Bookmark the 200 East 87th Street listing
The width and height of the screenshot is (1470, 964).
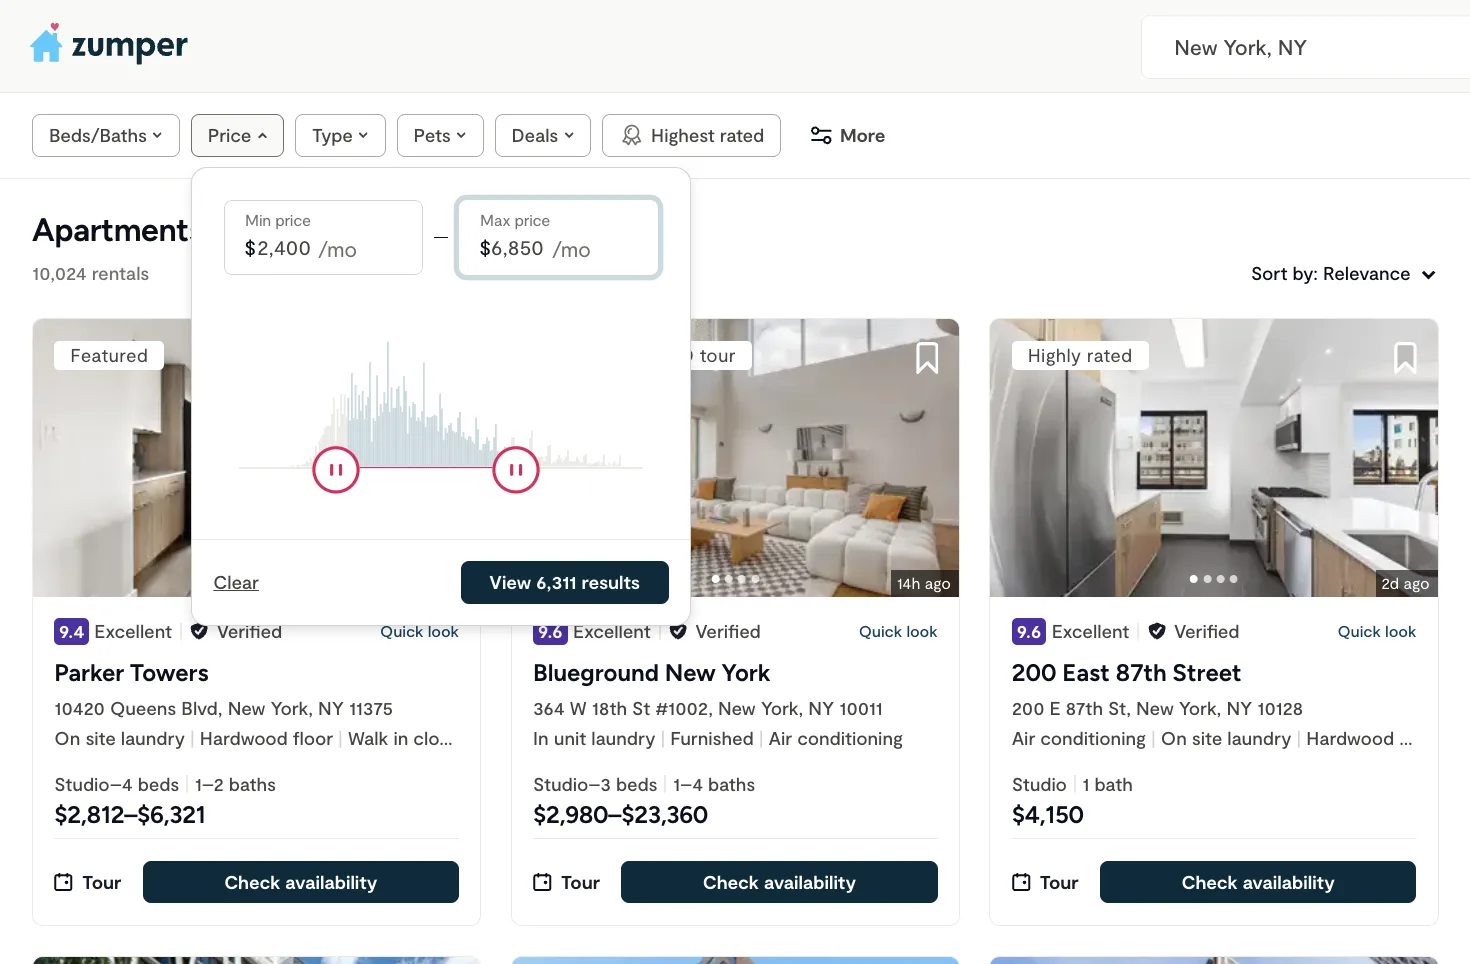coord(1405,357)
